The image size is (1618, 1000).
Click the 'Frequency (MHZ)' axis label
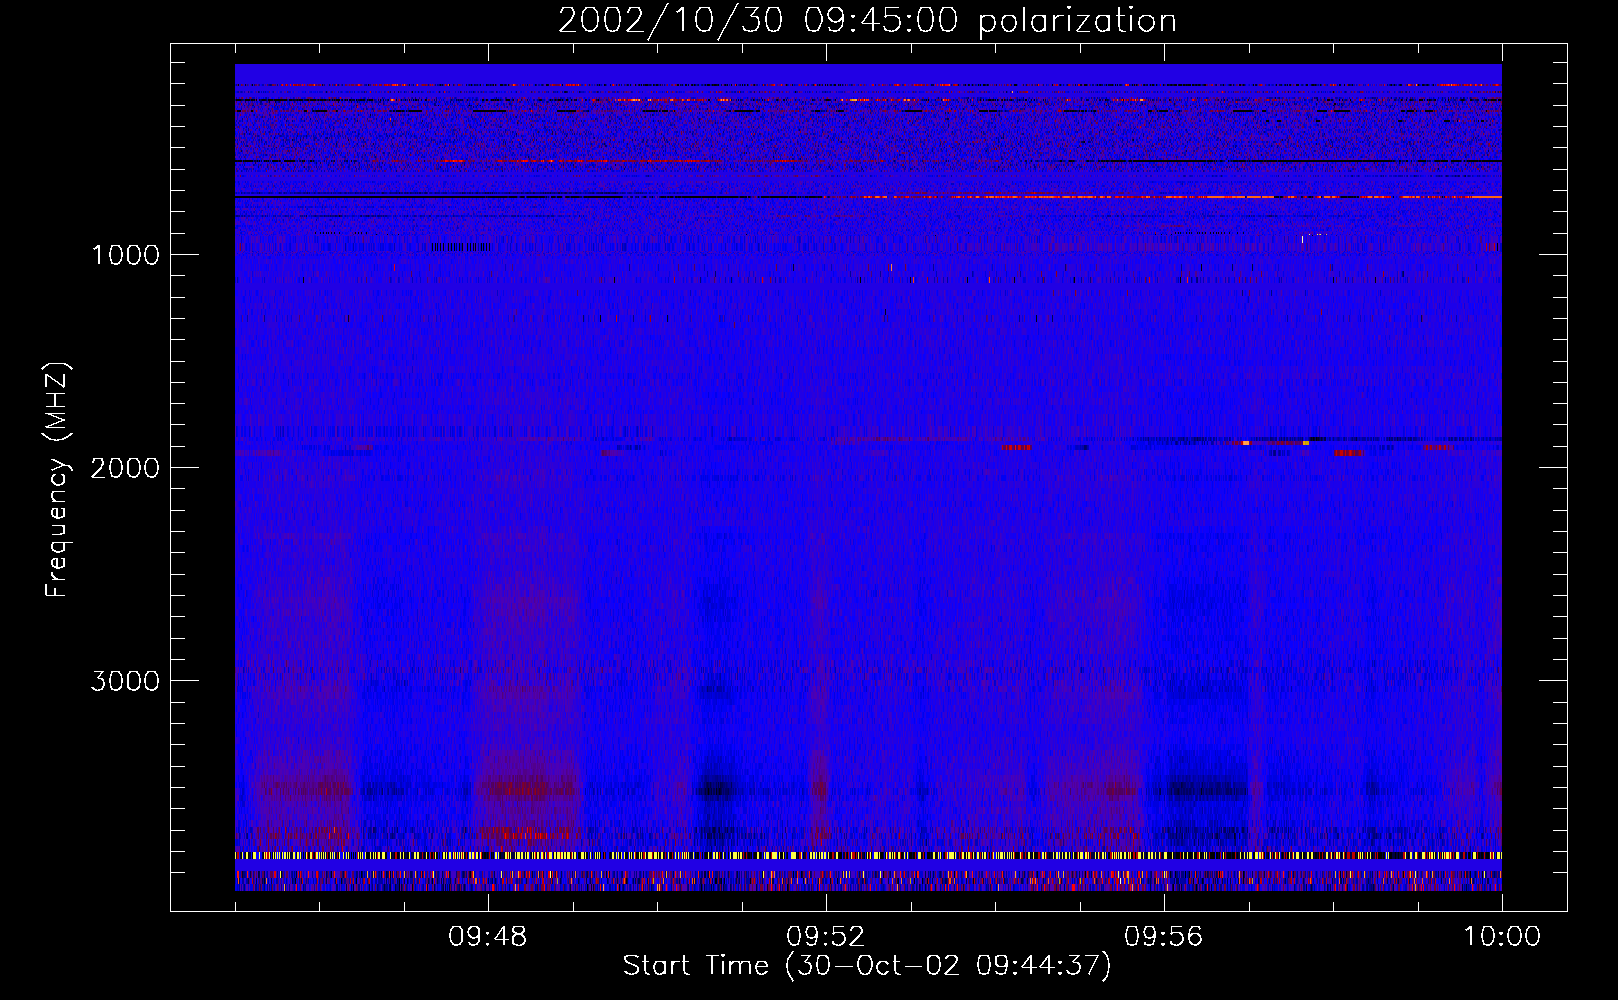57,480
